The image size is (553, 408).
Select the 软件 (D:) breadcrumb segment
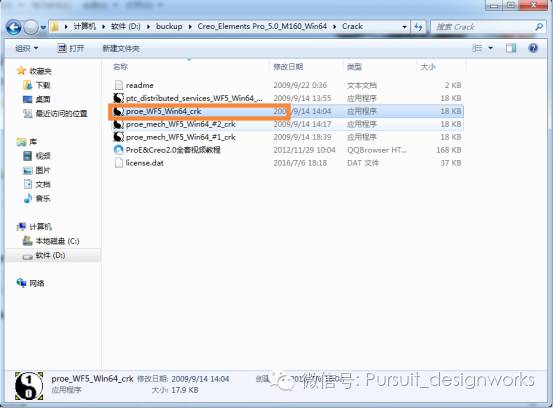click(126, 26)
